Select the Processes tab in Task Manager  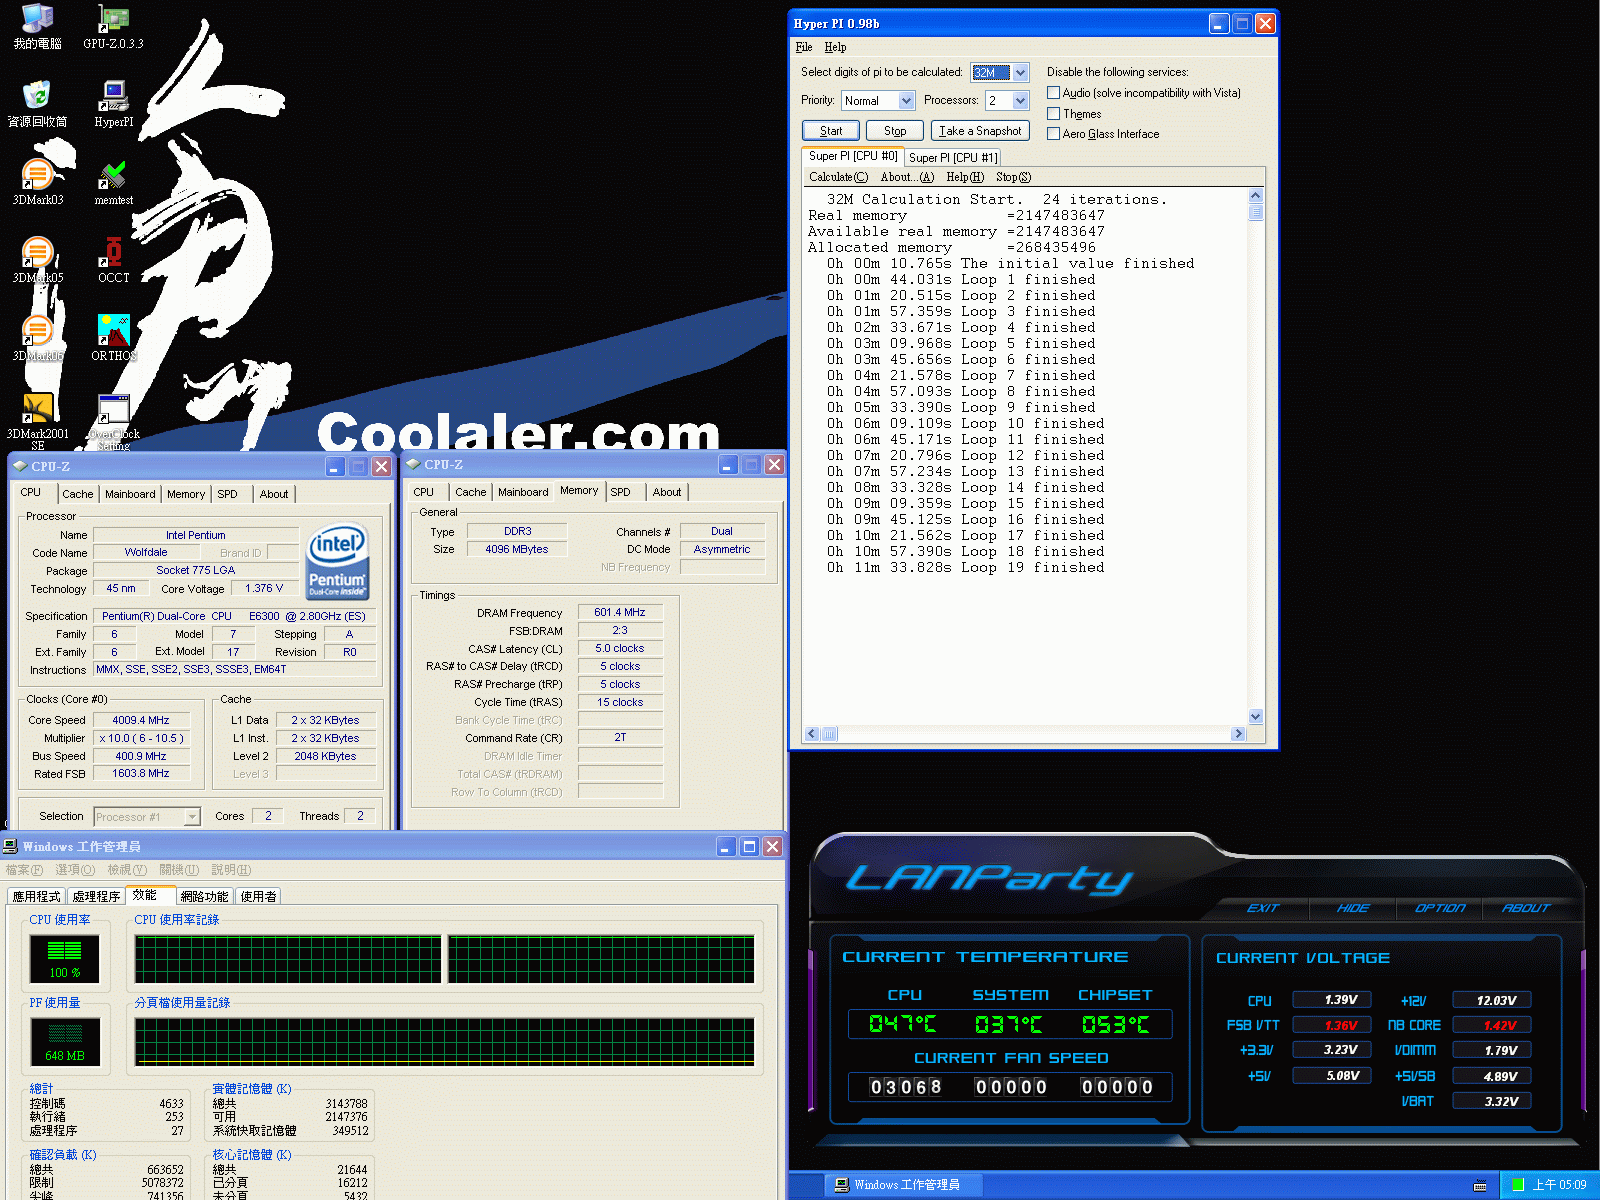96,897
